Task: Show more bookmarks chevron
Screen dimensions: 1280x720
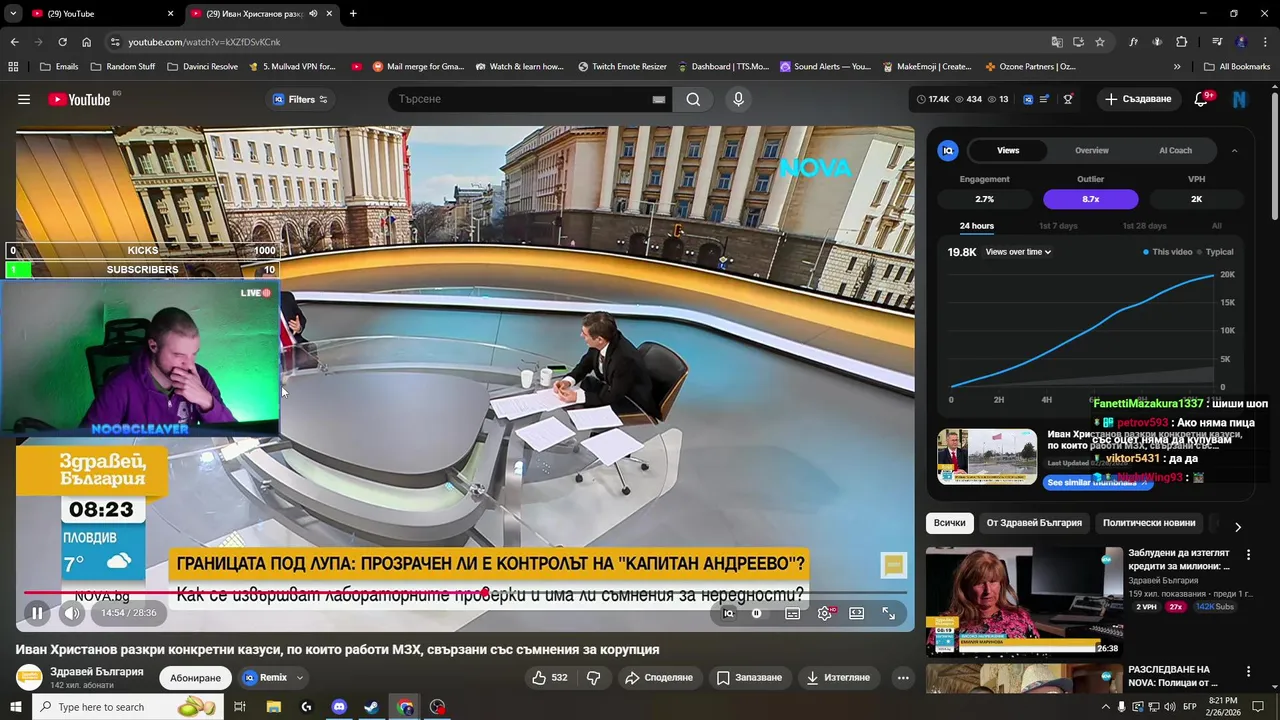Action: click(1177, 67)
